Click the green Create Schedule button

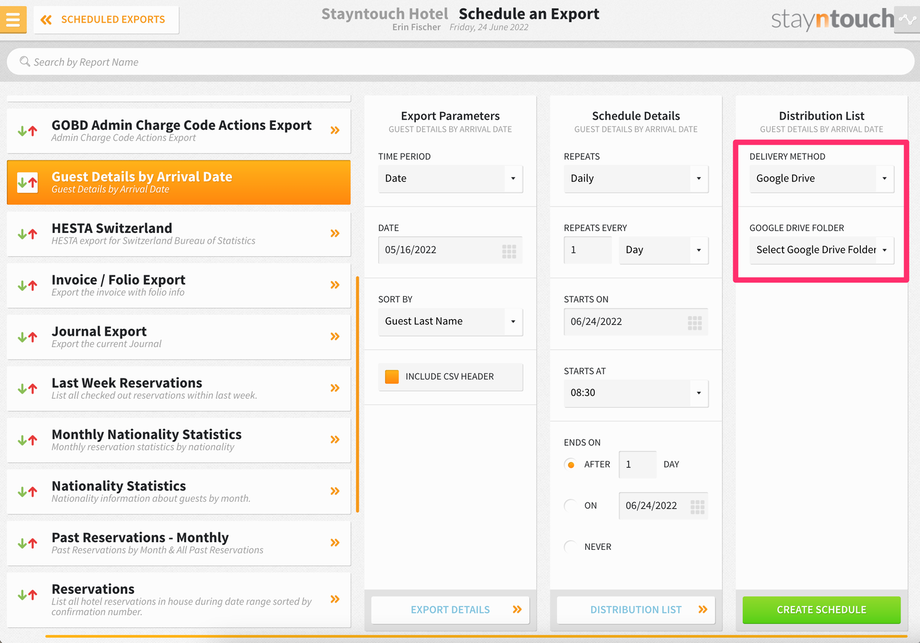[x=821, y=610]
